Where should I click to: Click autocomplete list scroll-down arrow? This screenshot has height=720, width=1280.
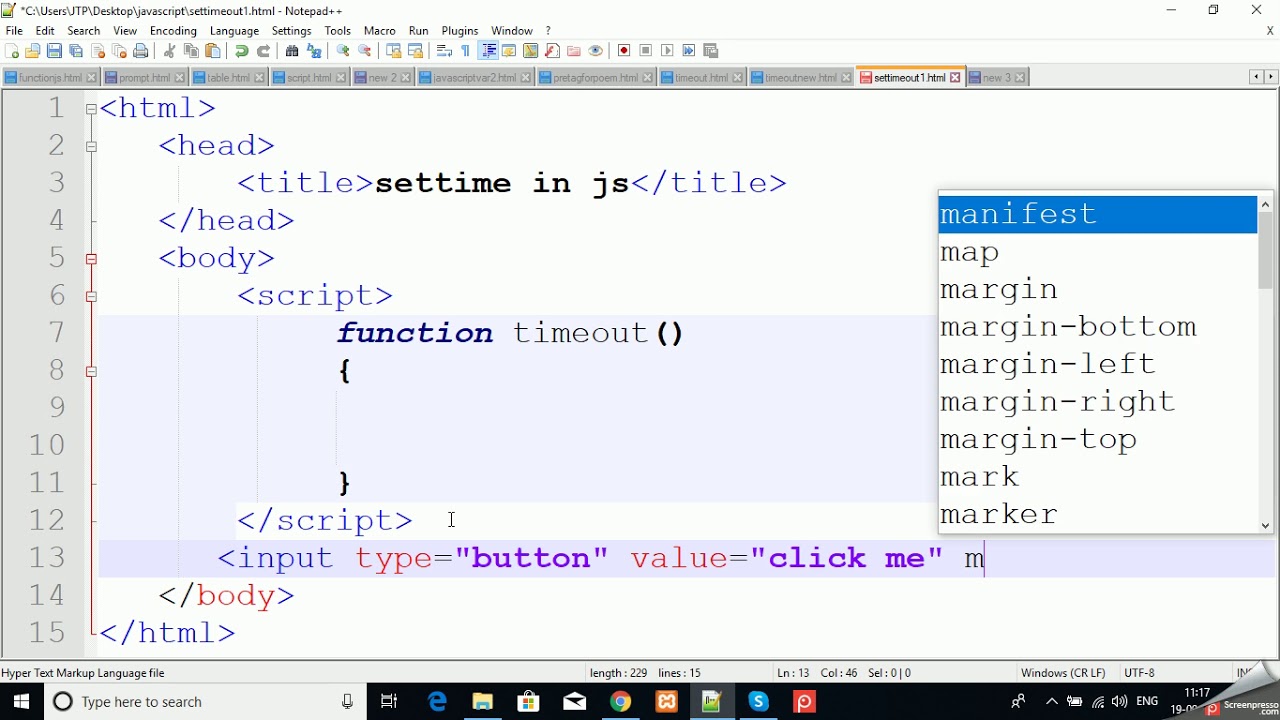[1265, 525]
